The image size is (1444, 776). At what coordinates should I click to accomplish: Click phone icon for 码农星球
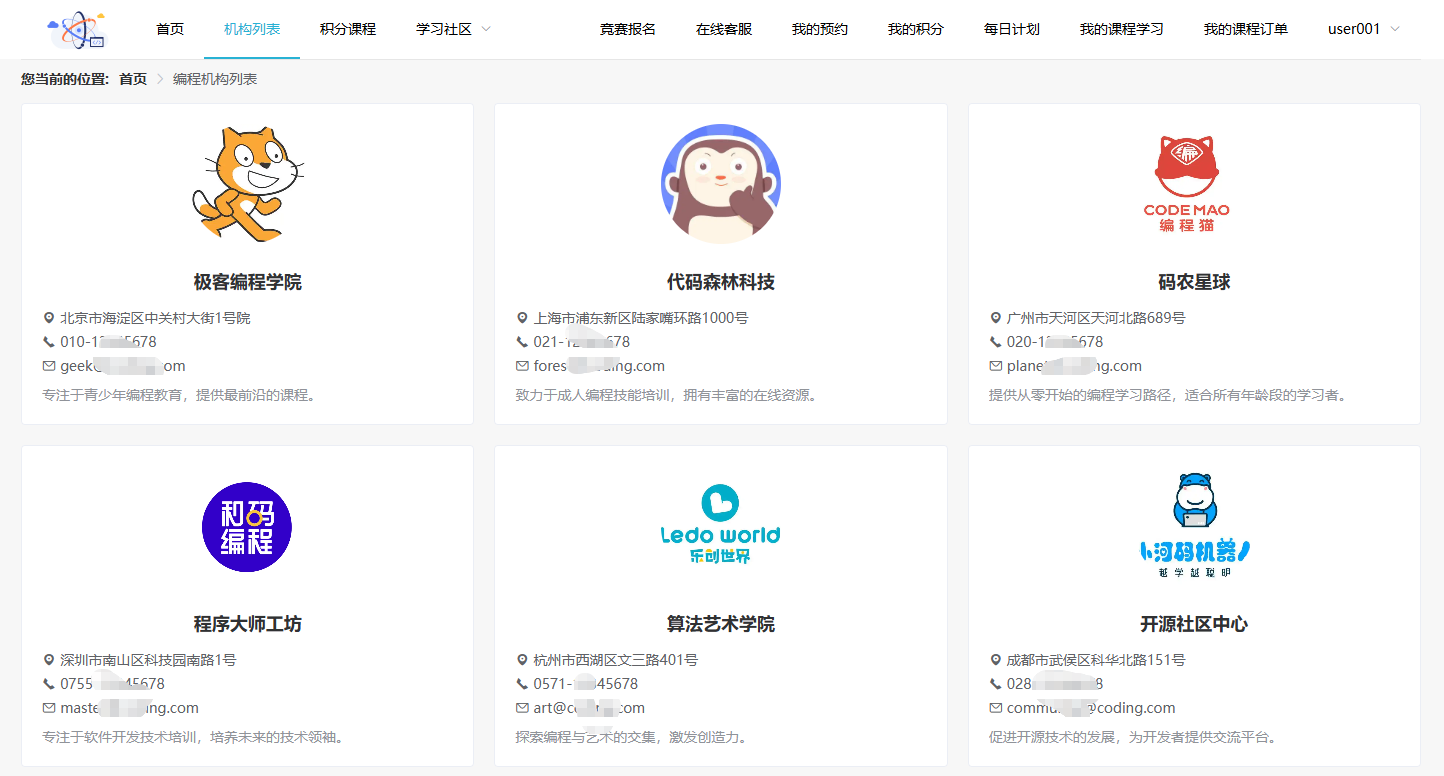[x=996, y=342]
